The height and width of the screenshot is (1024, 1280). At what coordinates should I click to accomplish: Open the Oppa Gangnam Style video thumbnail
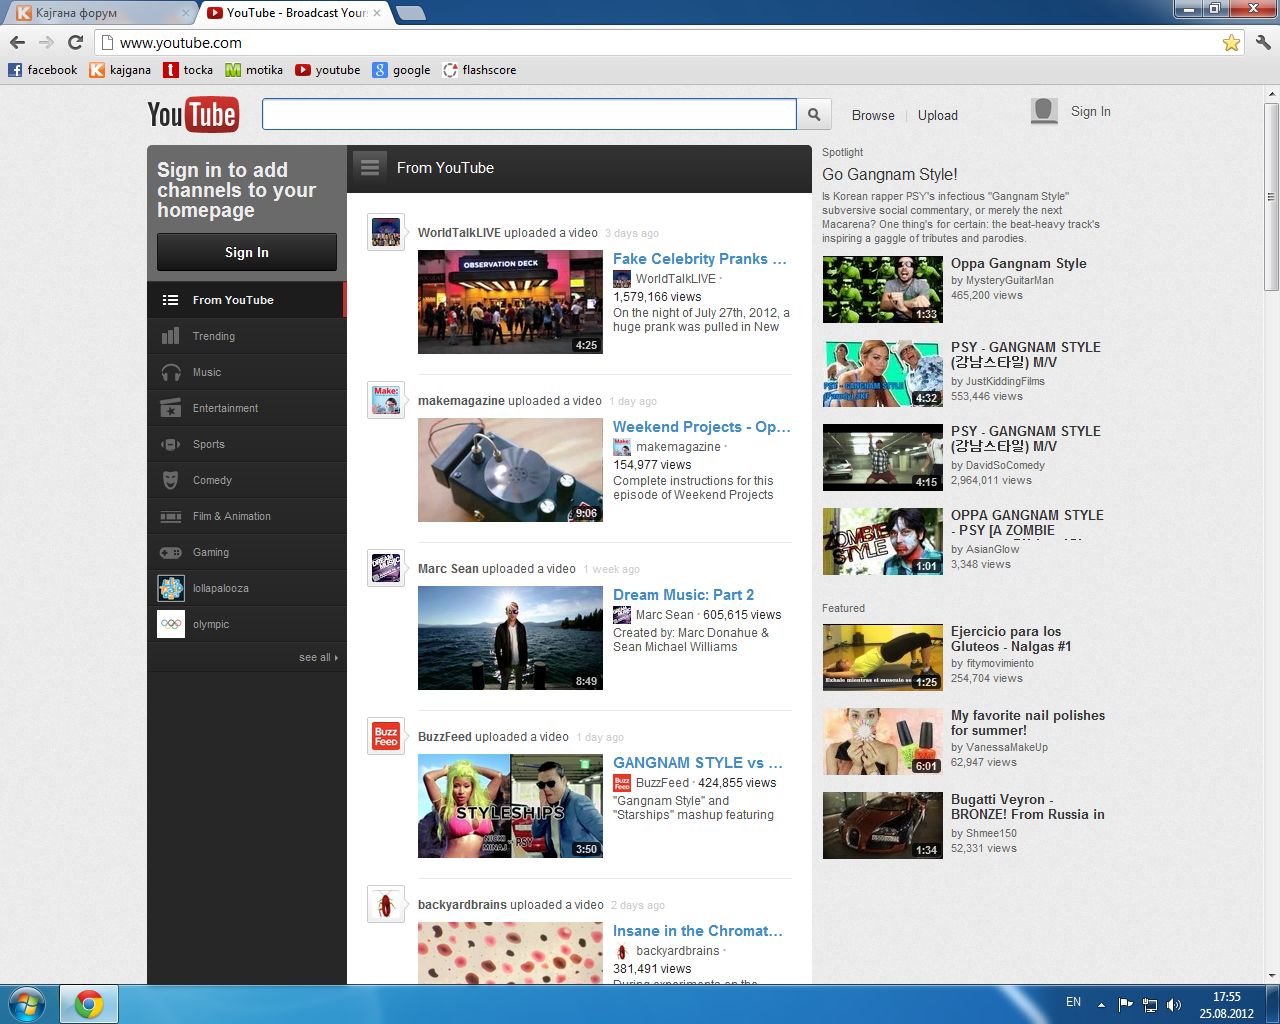(x=882, y=289)
